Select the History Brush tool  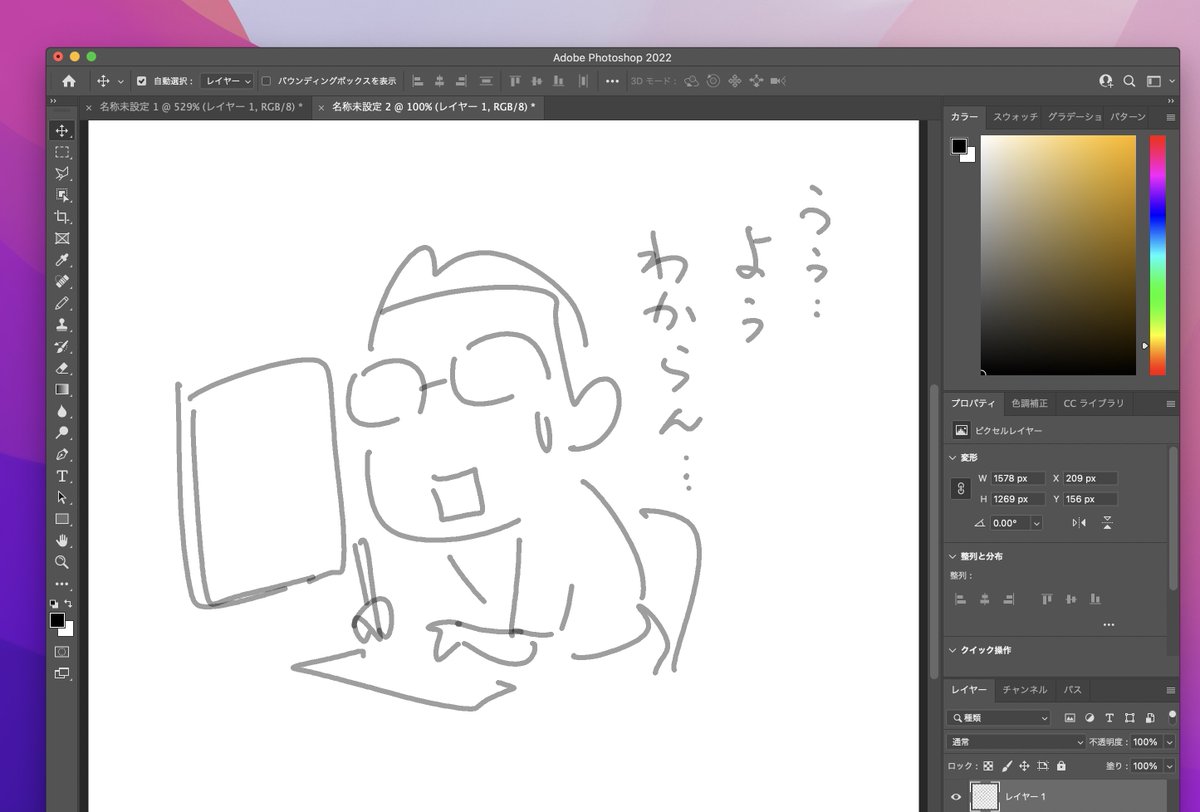62,346
